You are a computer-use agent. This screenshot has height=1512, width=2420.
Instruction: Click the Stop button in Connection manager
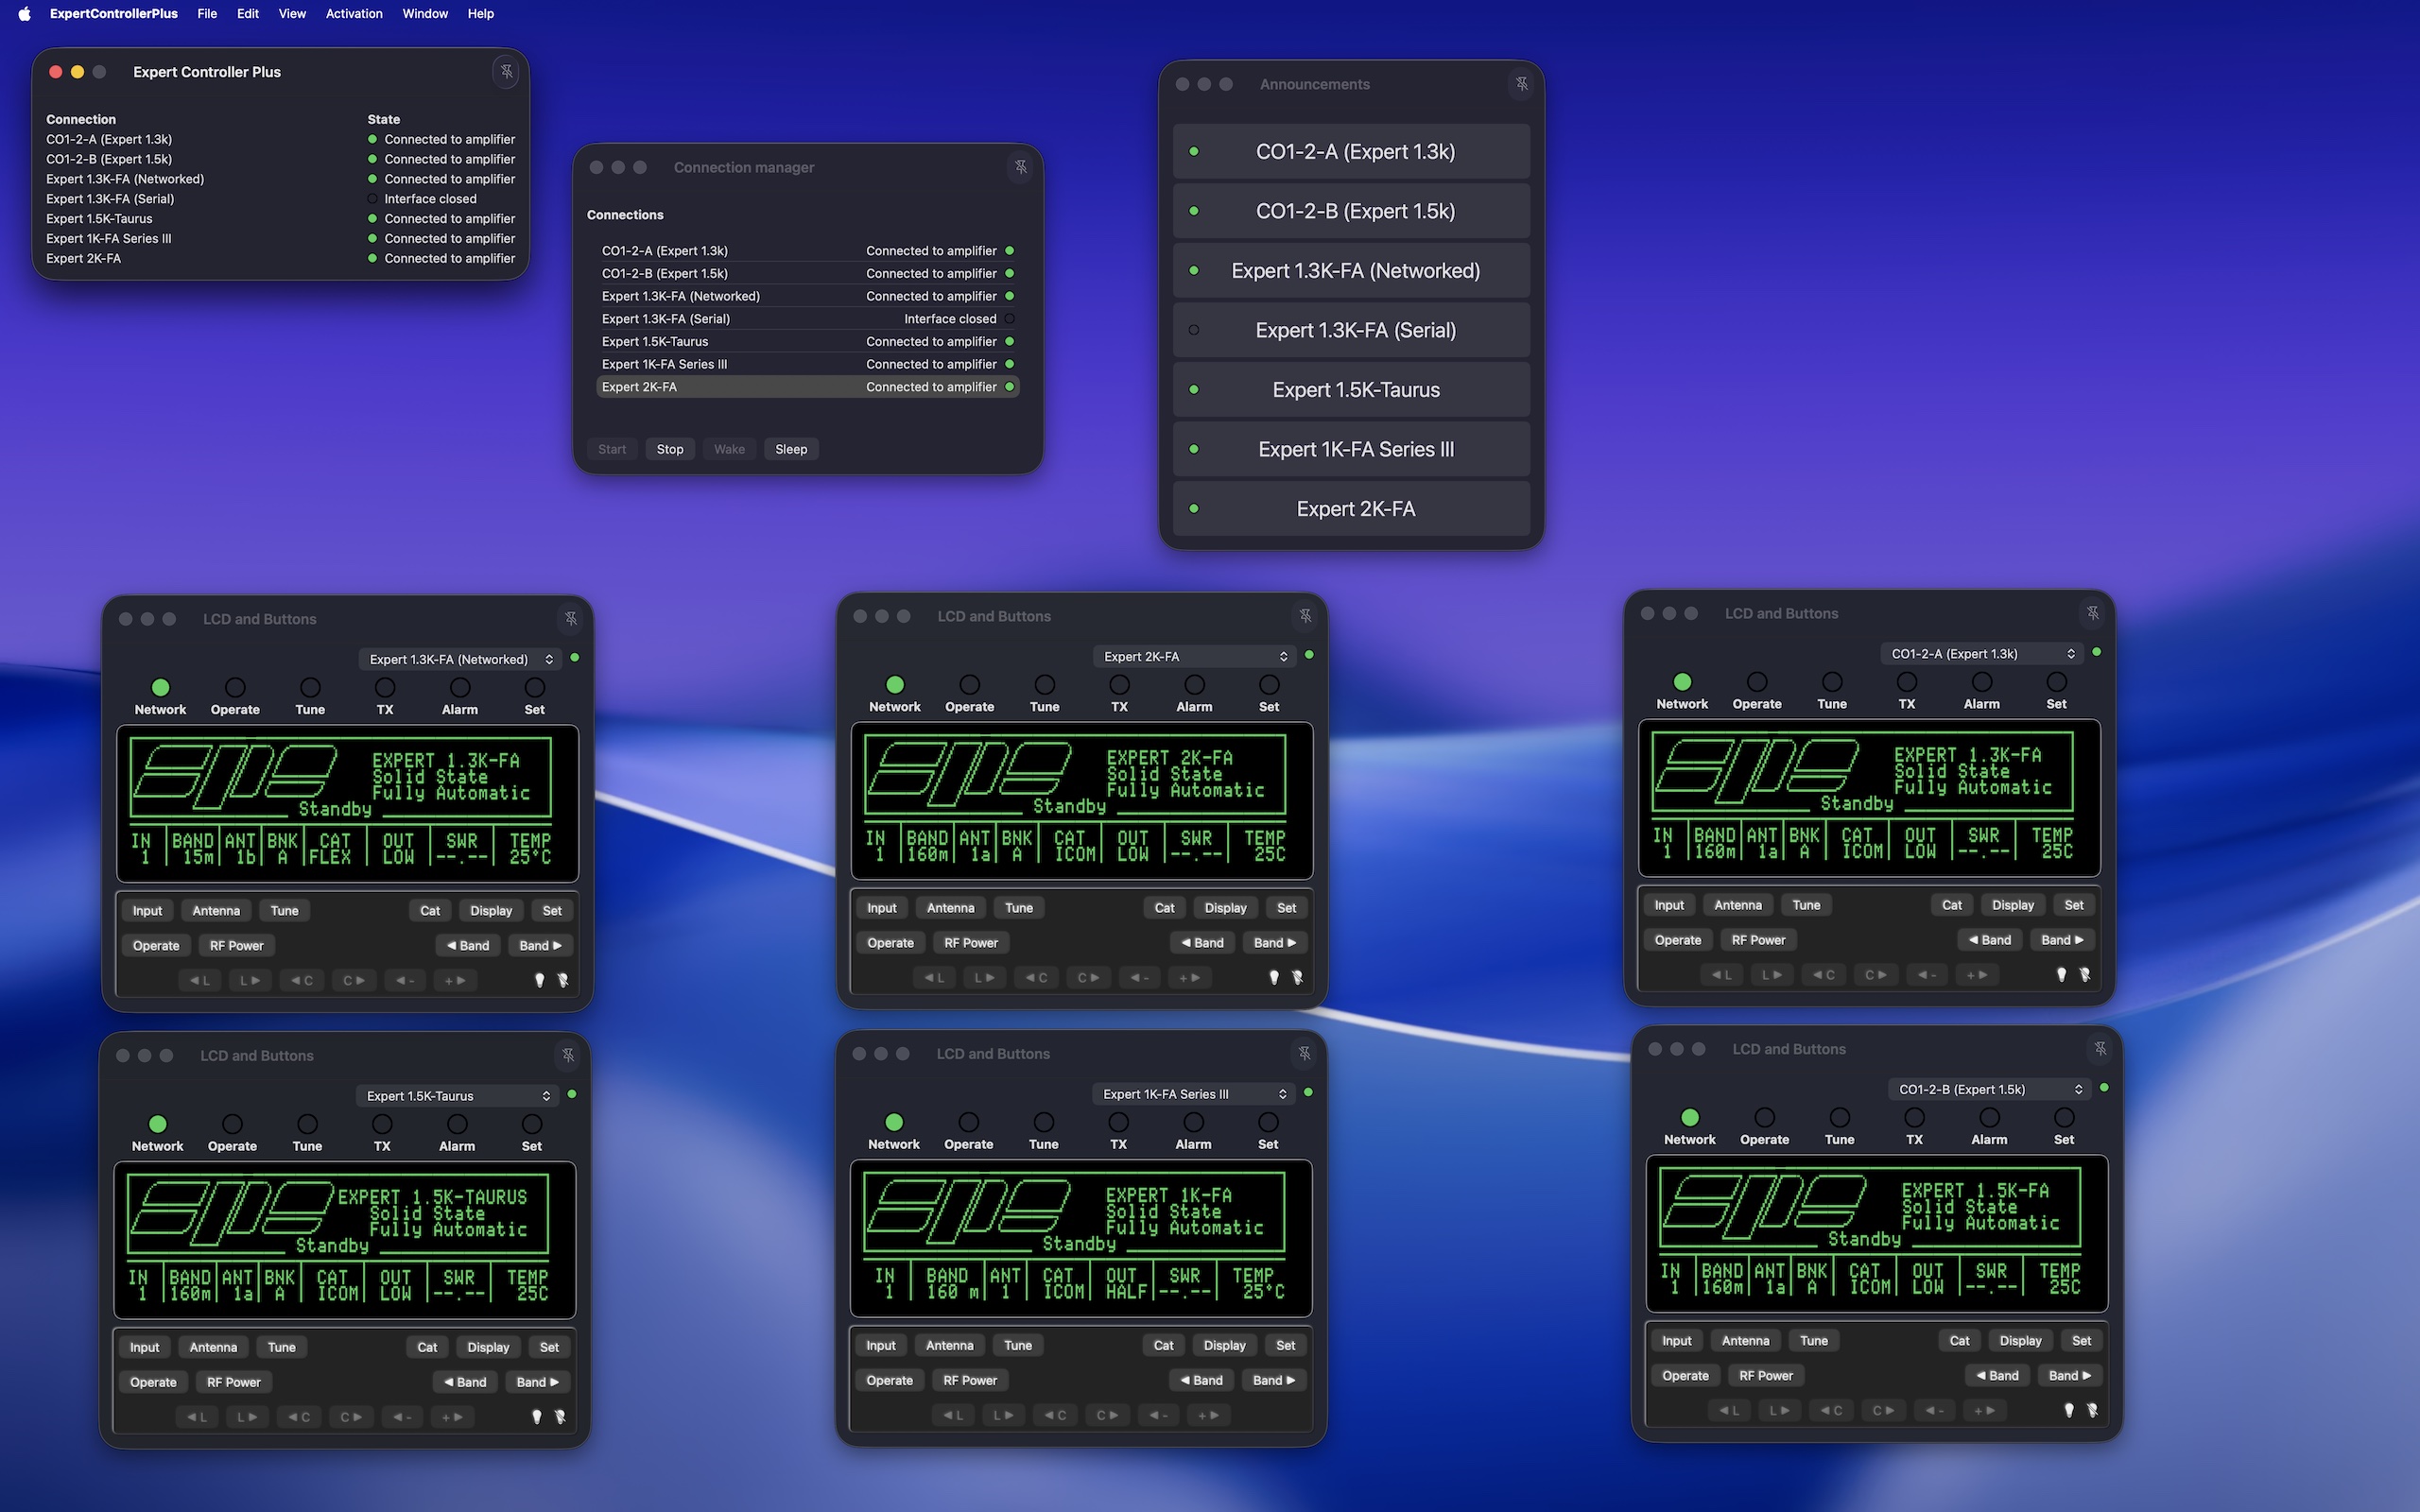(670, 449)
